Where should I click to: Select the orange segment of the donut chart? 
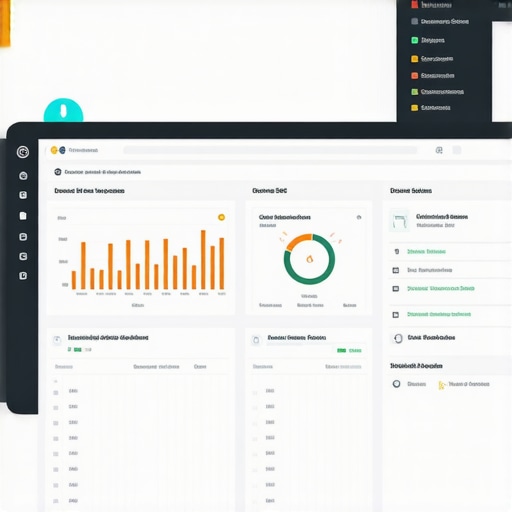(298, 241)
